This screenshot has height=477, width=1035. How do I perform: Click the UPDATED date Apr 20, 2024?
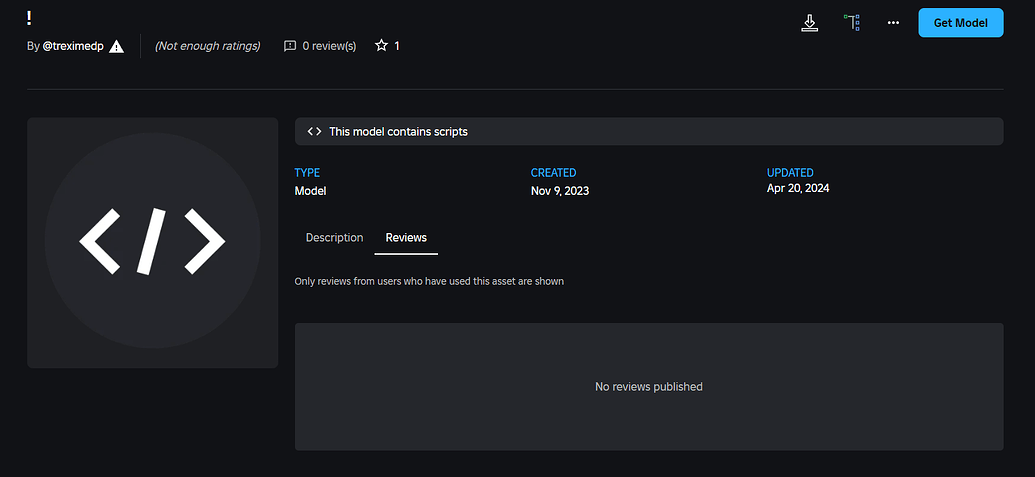[797, 188]
